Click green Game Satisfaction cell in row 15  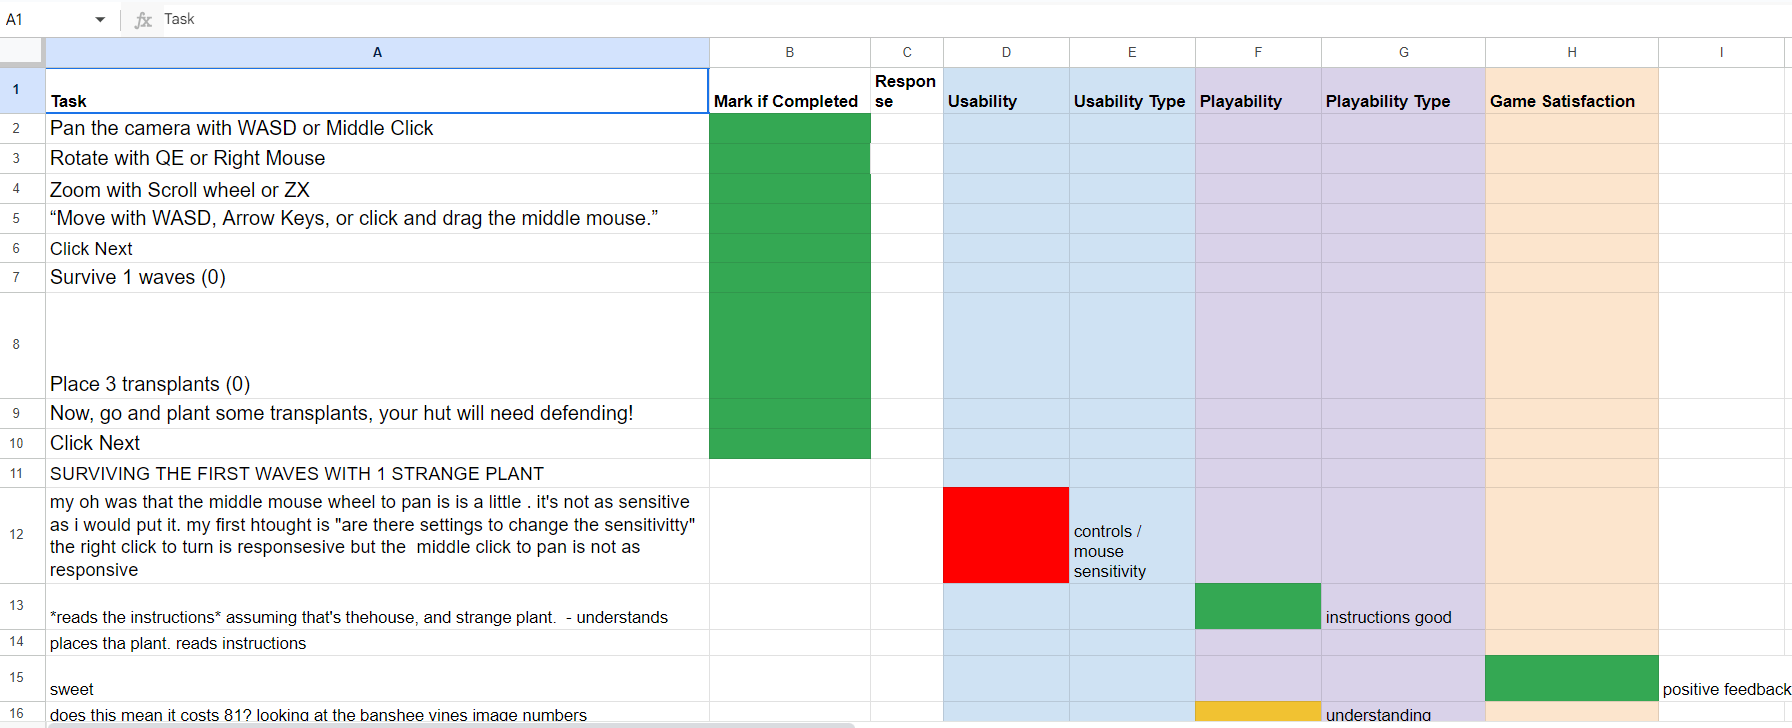tap(1571, 678)
